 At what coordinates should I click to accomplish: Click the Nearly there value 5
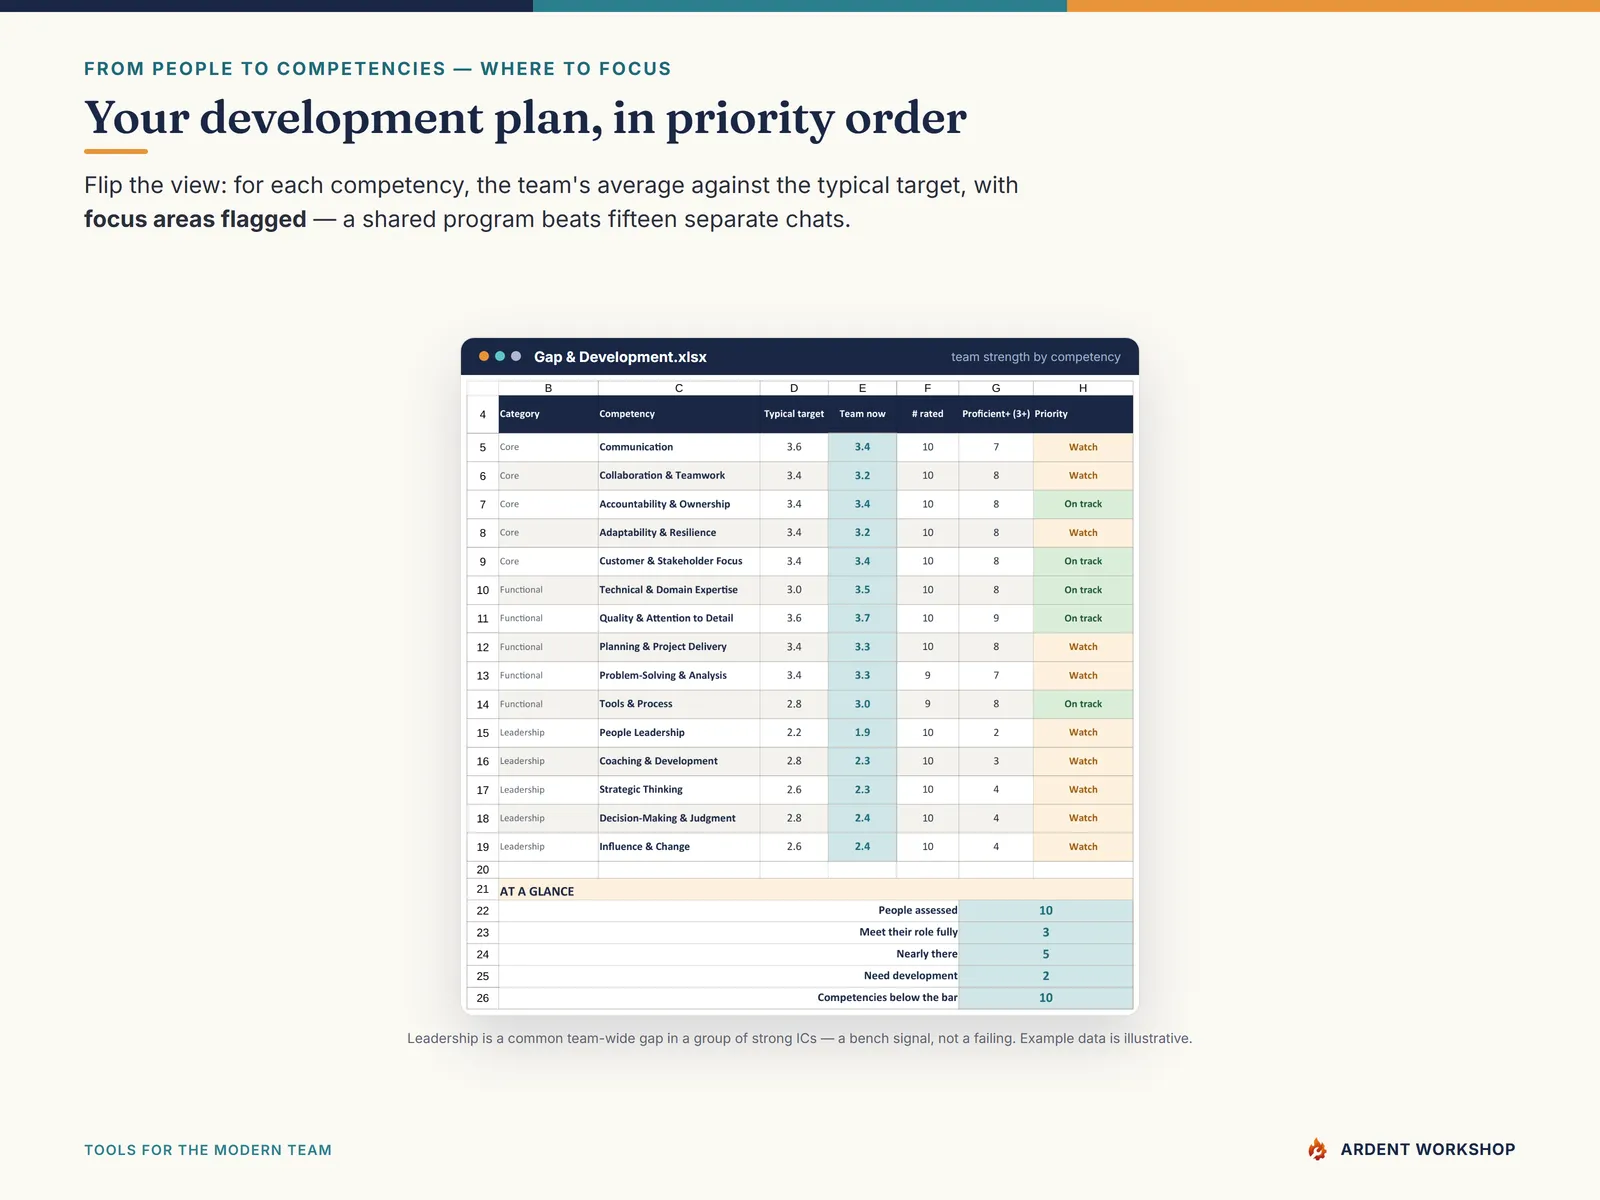tap(1046, 954)
